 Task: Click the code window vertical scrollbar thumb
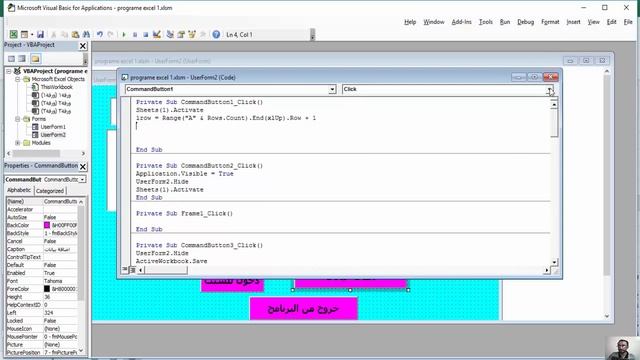(554, 124)
